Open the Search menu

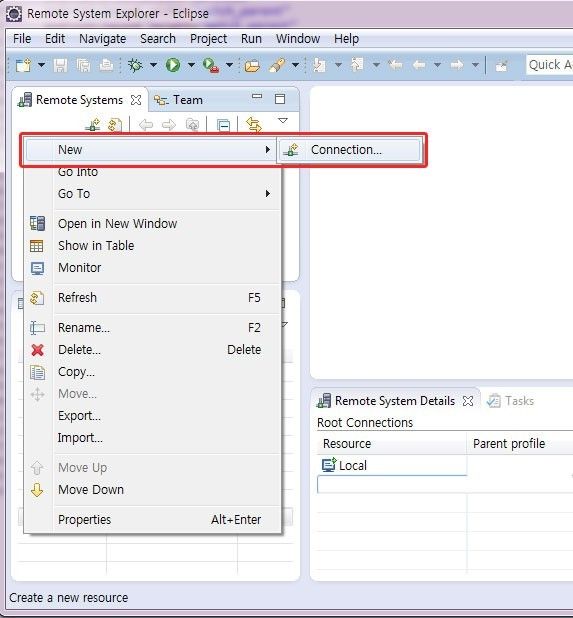click(158, 39)
